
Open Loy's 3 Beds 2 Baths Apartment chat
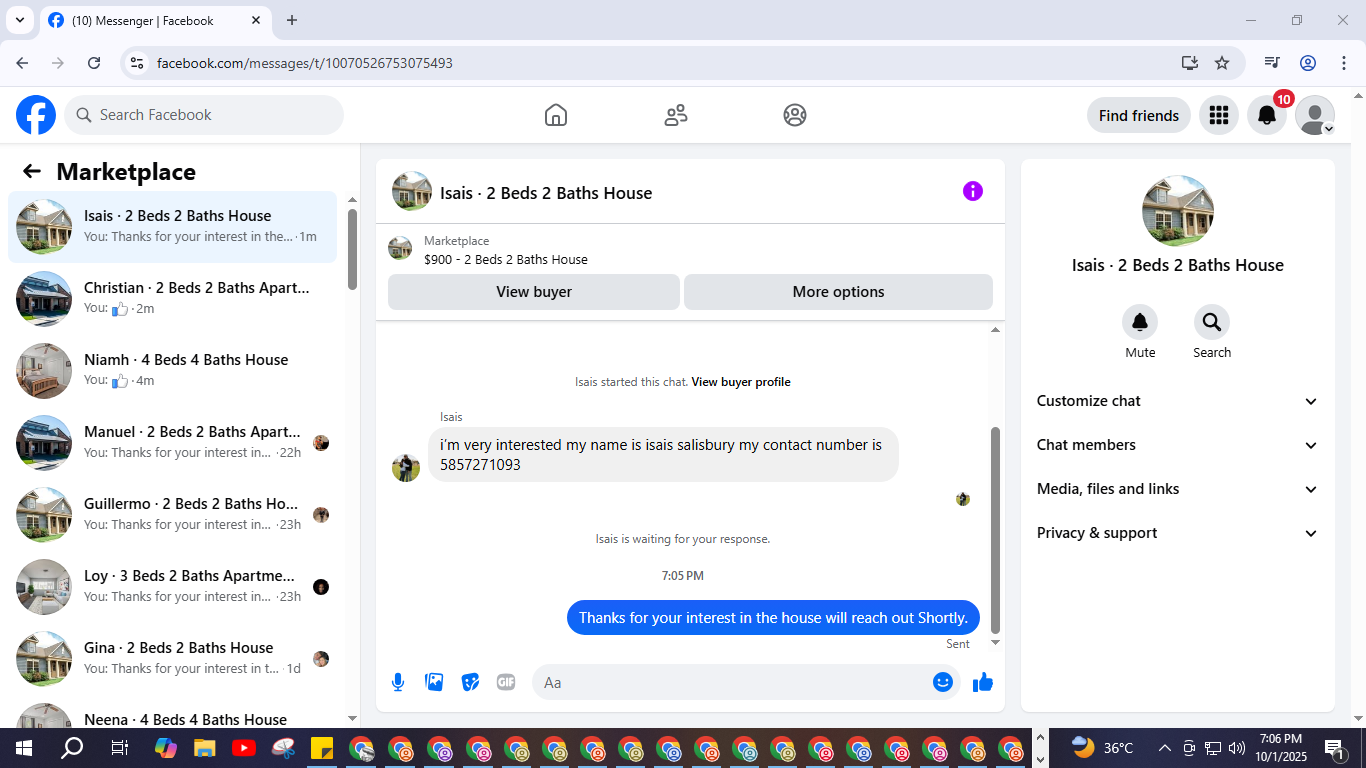(x=173, y=587)
